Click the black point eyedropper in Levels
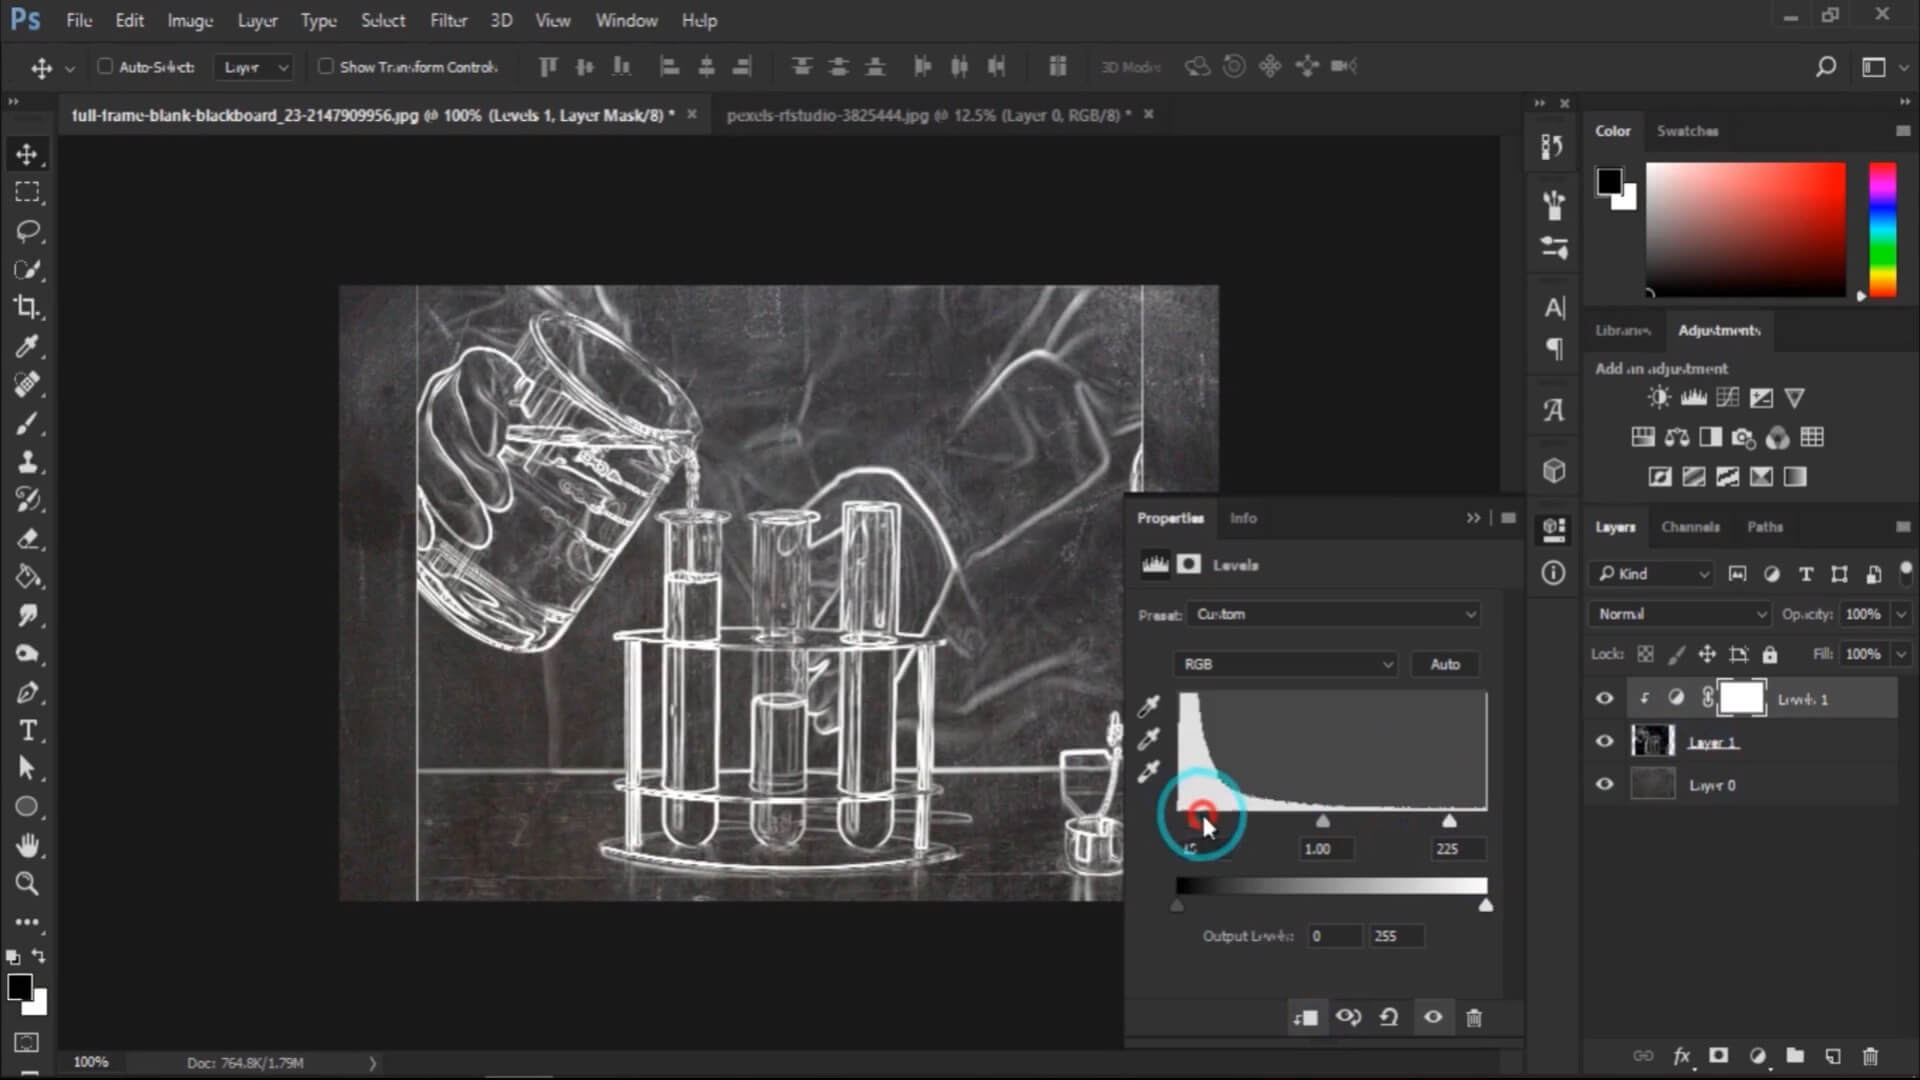This screenshot has width=1920, height=1080. [x=1148, y=706]
